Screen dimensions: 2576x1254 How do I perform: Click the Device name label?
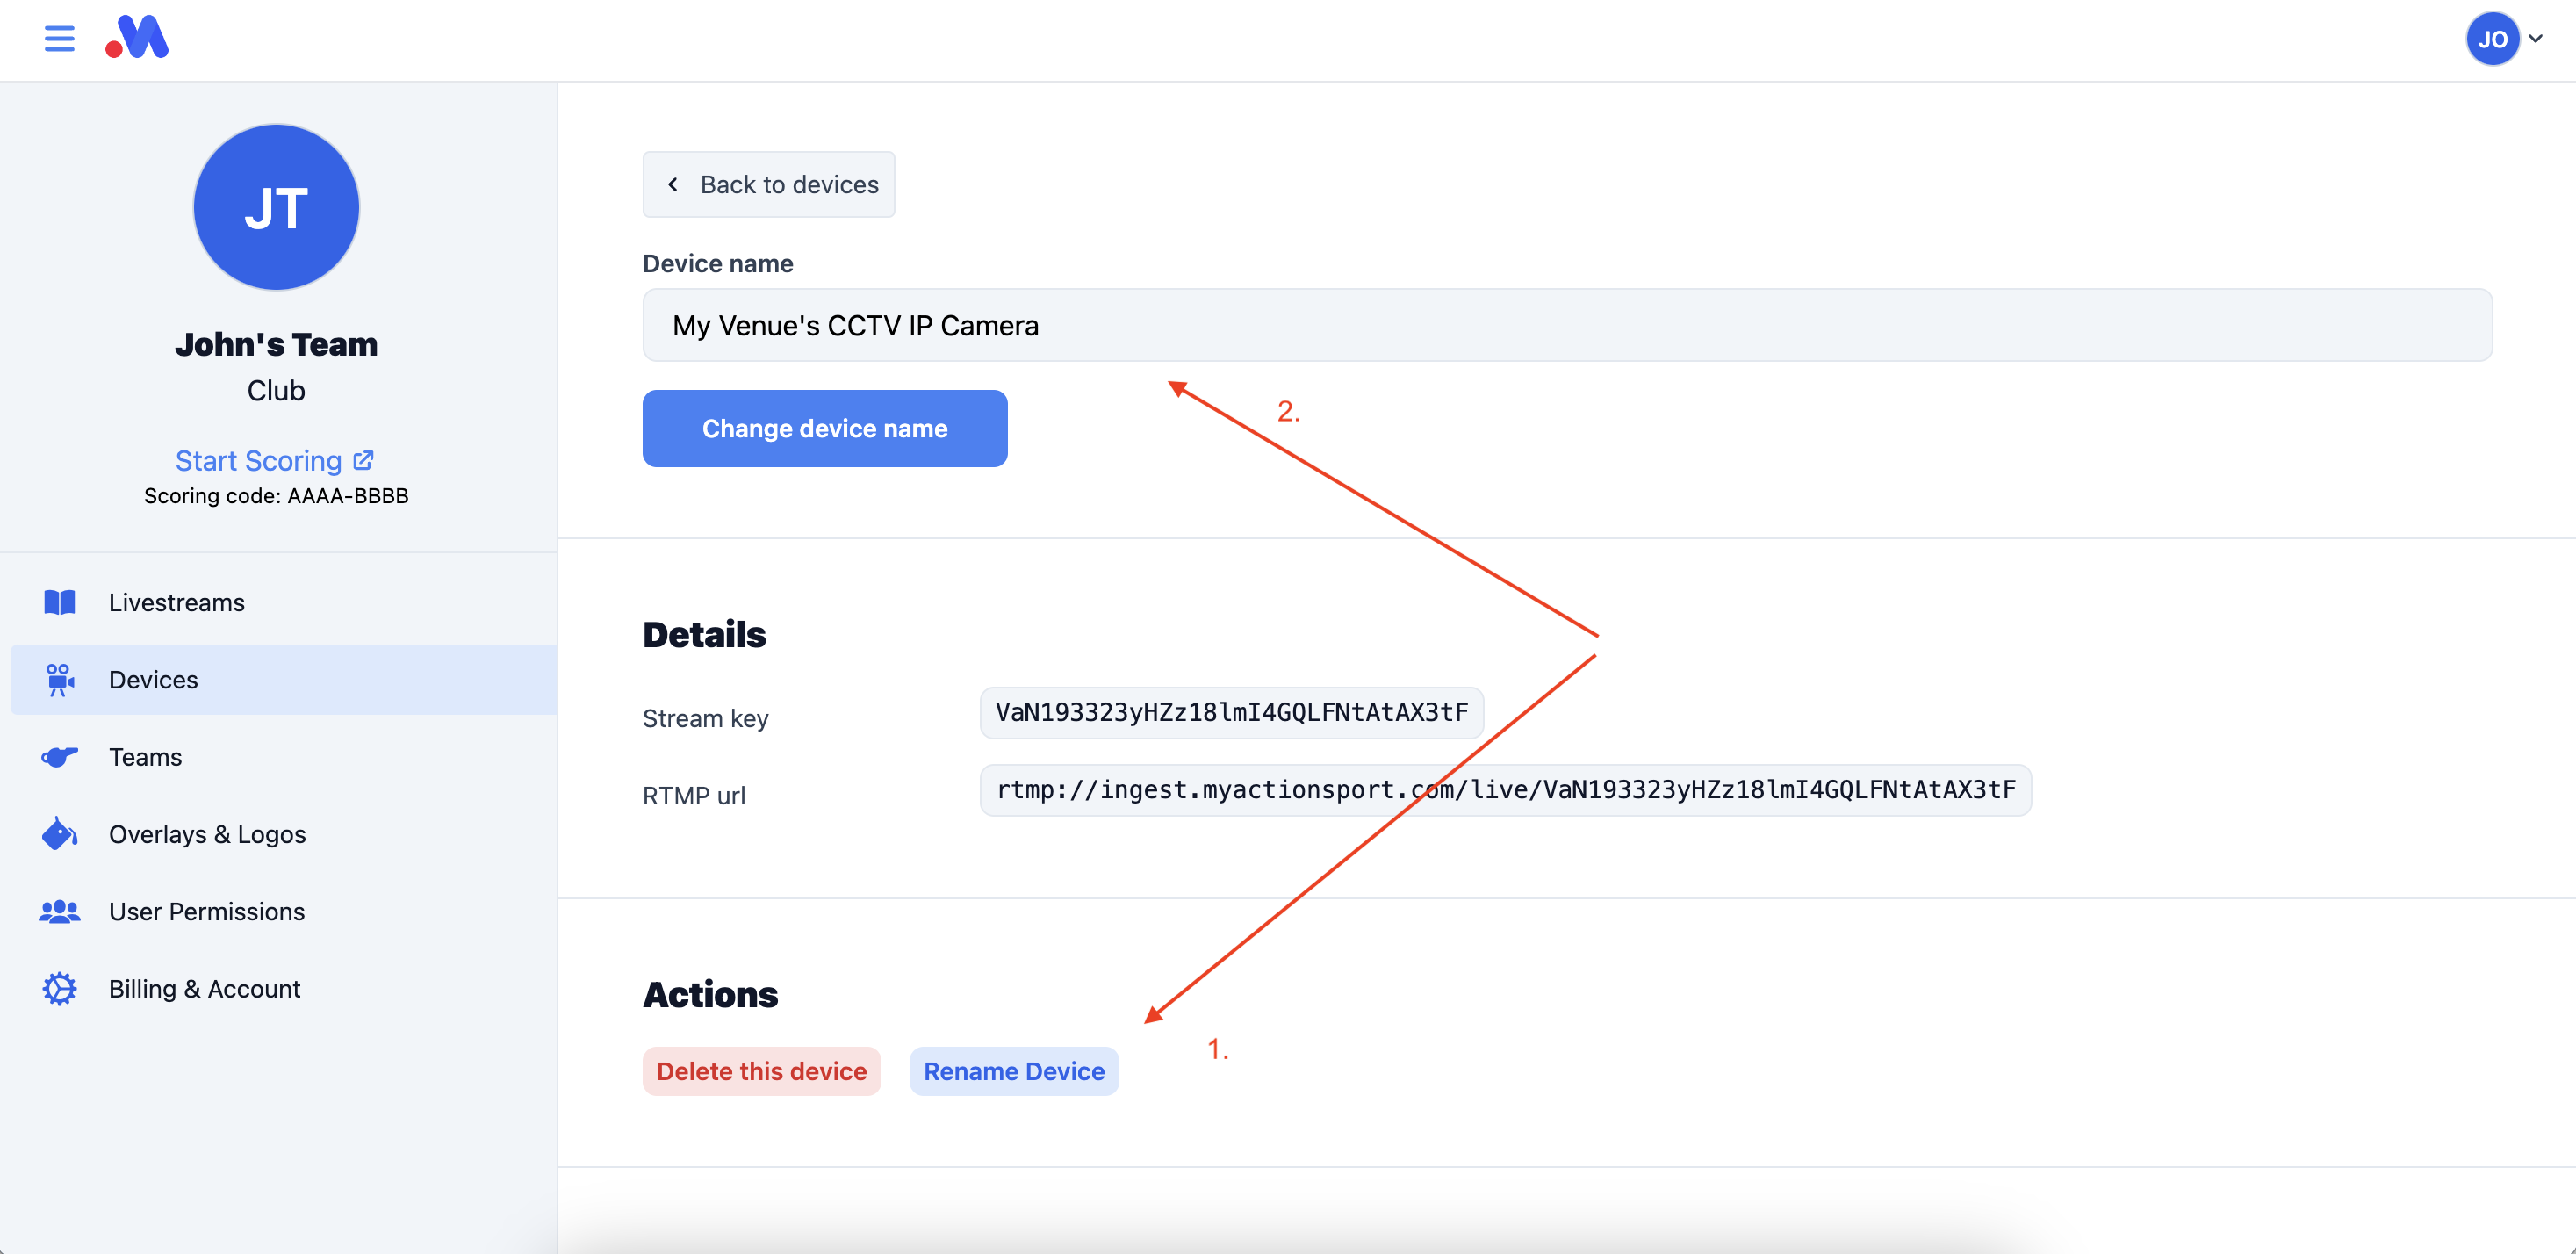pyautogui.click(x=717, y=263)
